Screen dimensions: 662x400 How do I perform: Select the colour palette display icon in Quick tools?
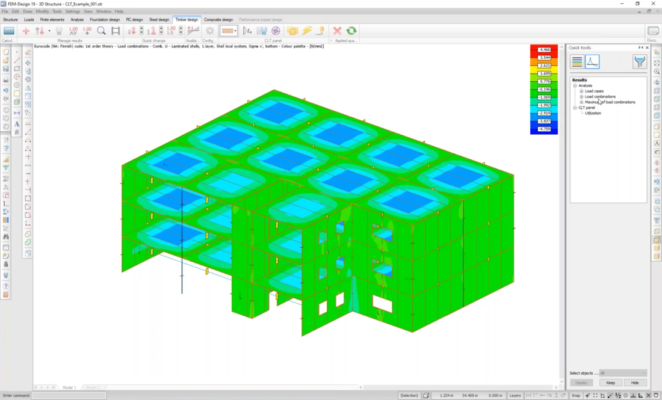click(x=577, y=62)
